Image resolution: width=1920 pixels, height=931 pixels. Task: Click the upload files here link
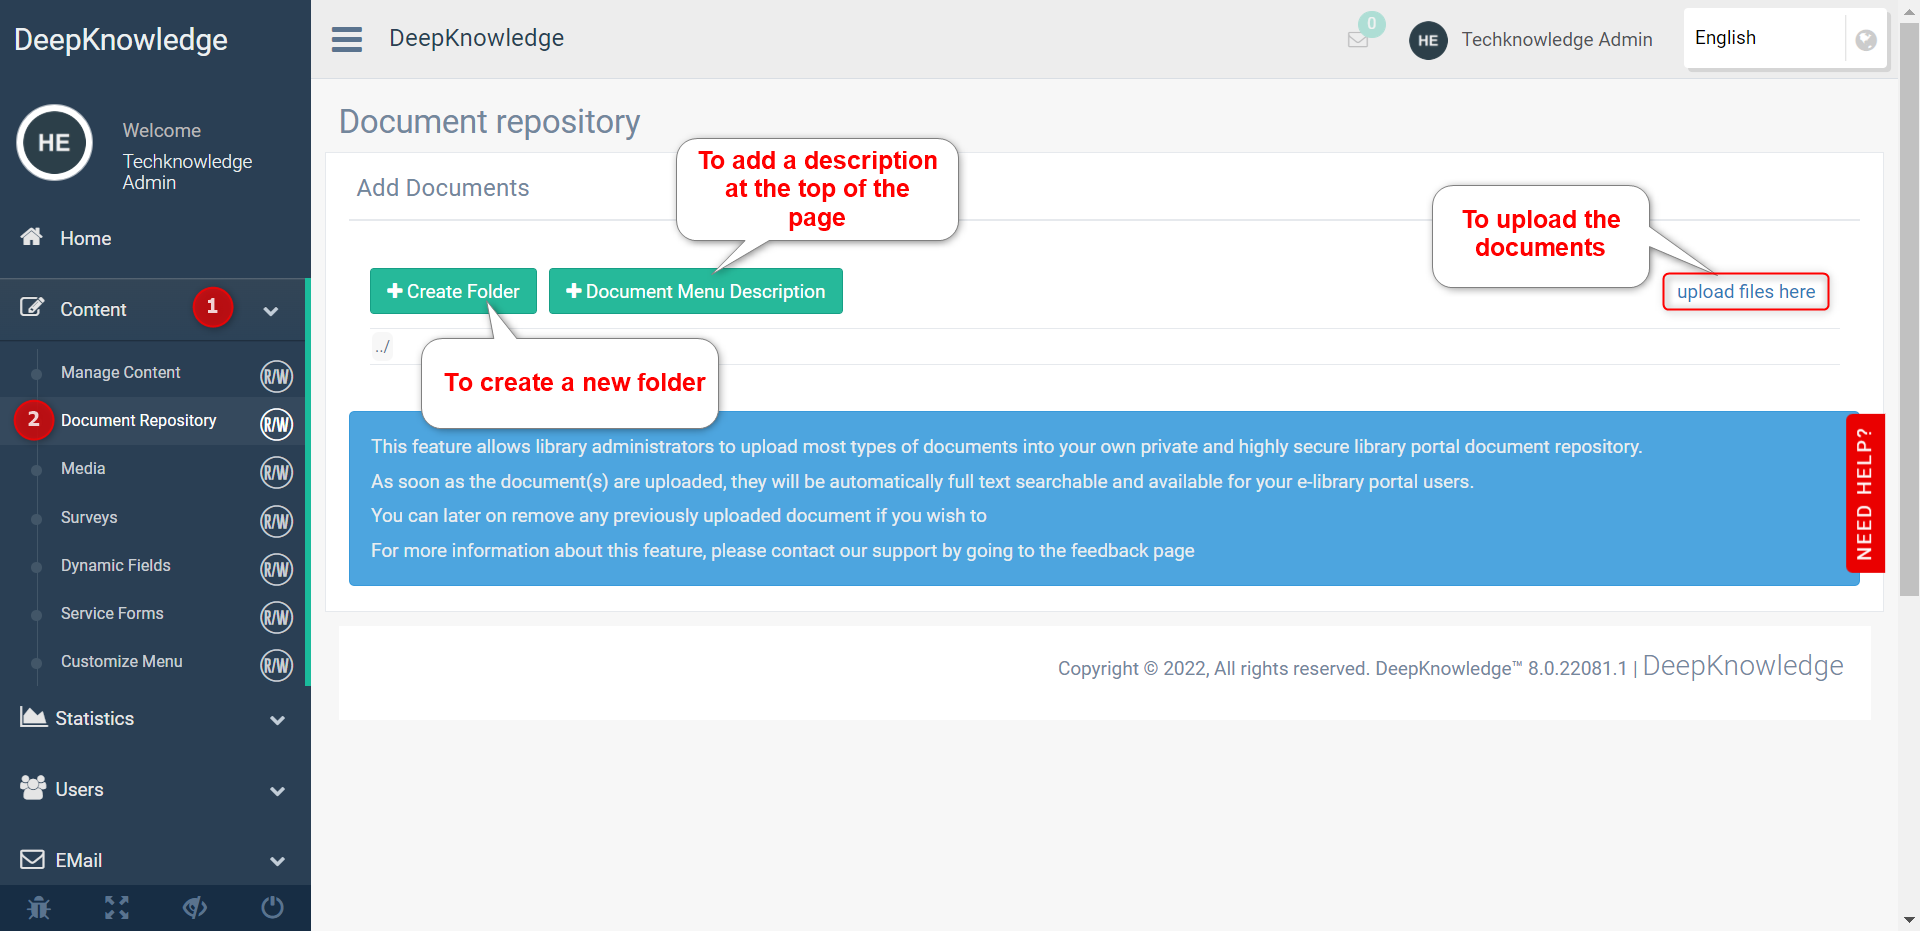(1746, 292)
